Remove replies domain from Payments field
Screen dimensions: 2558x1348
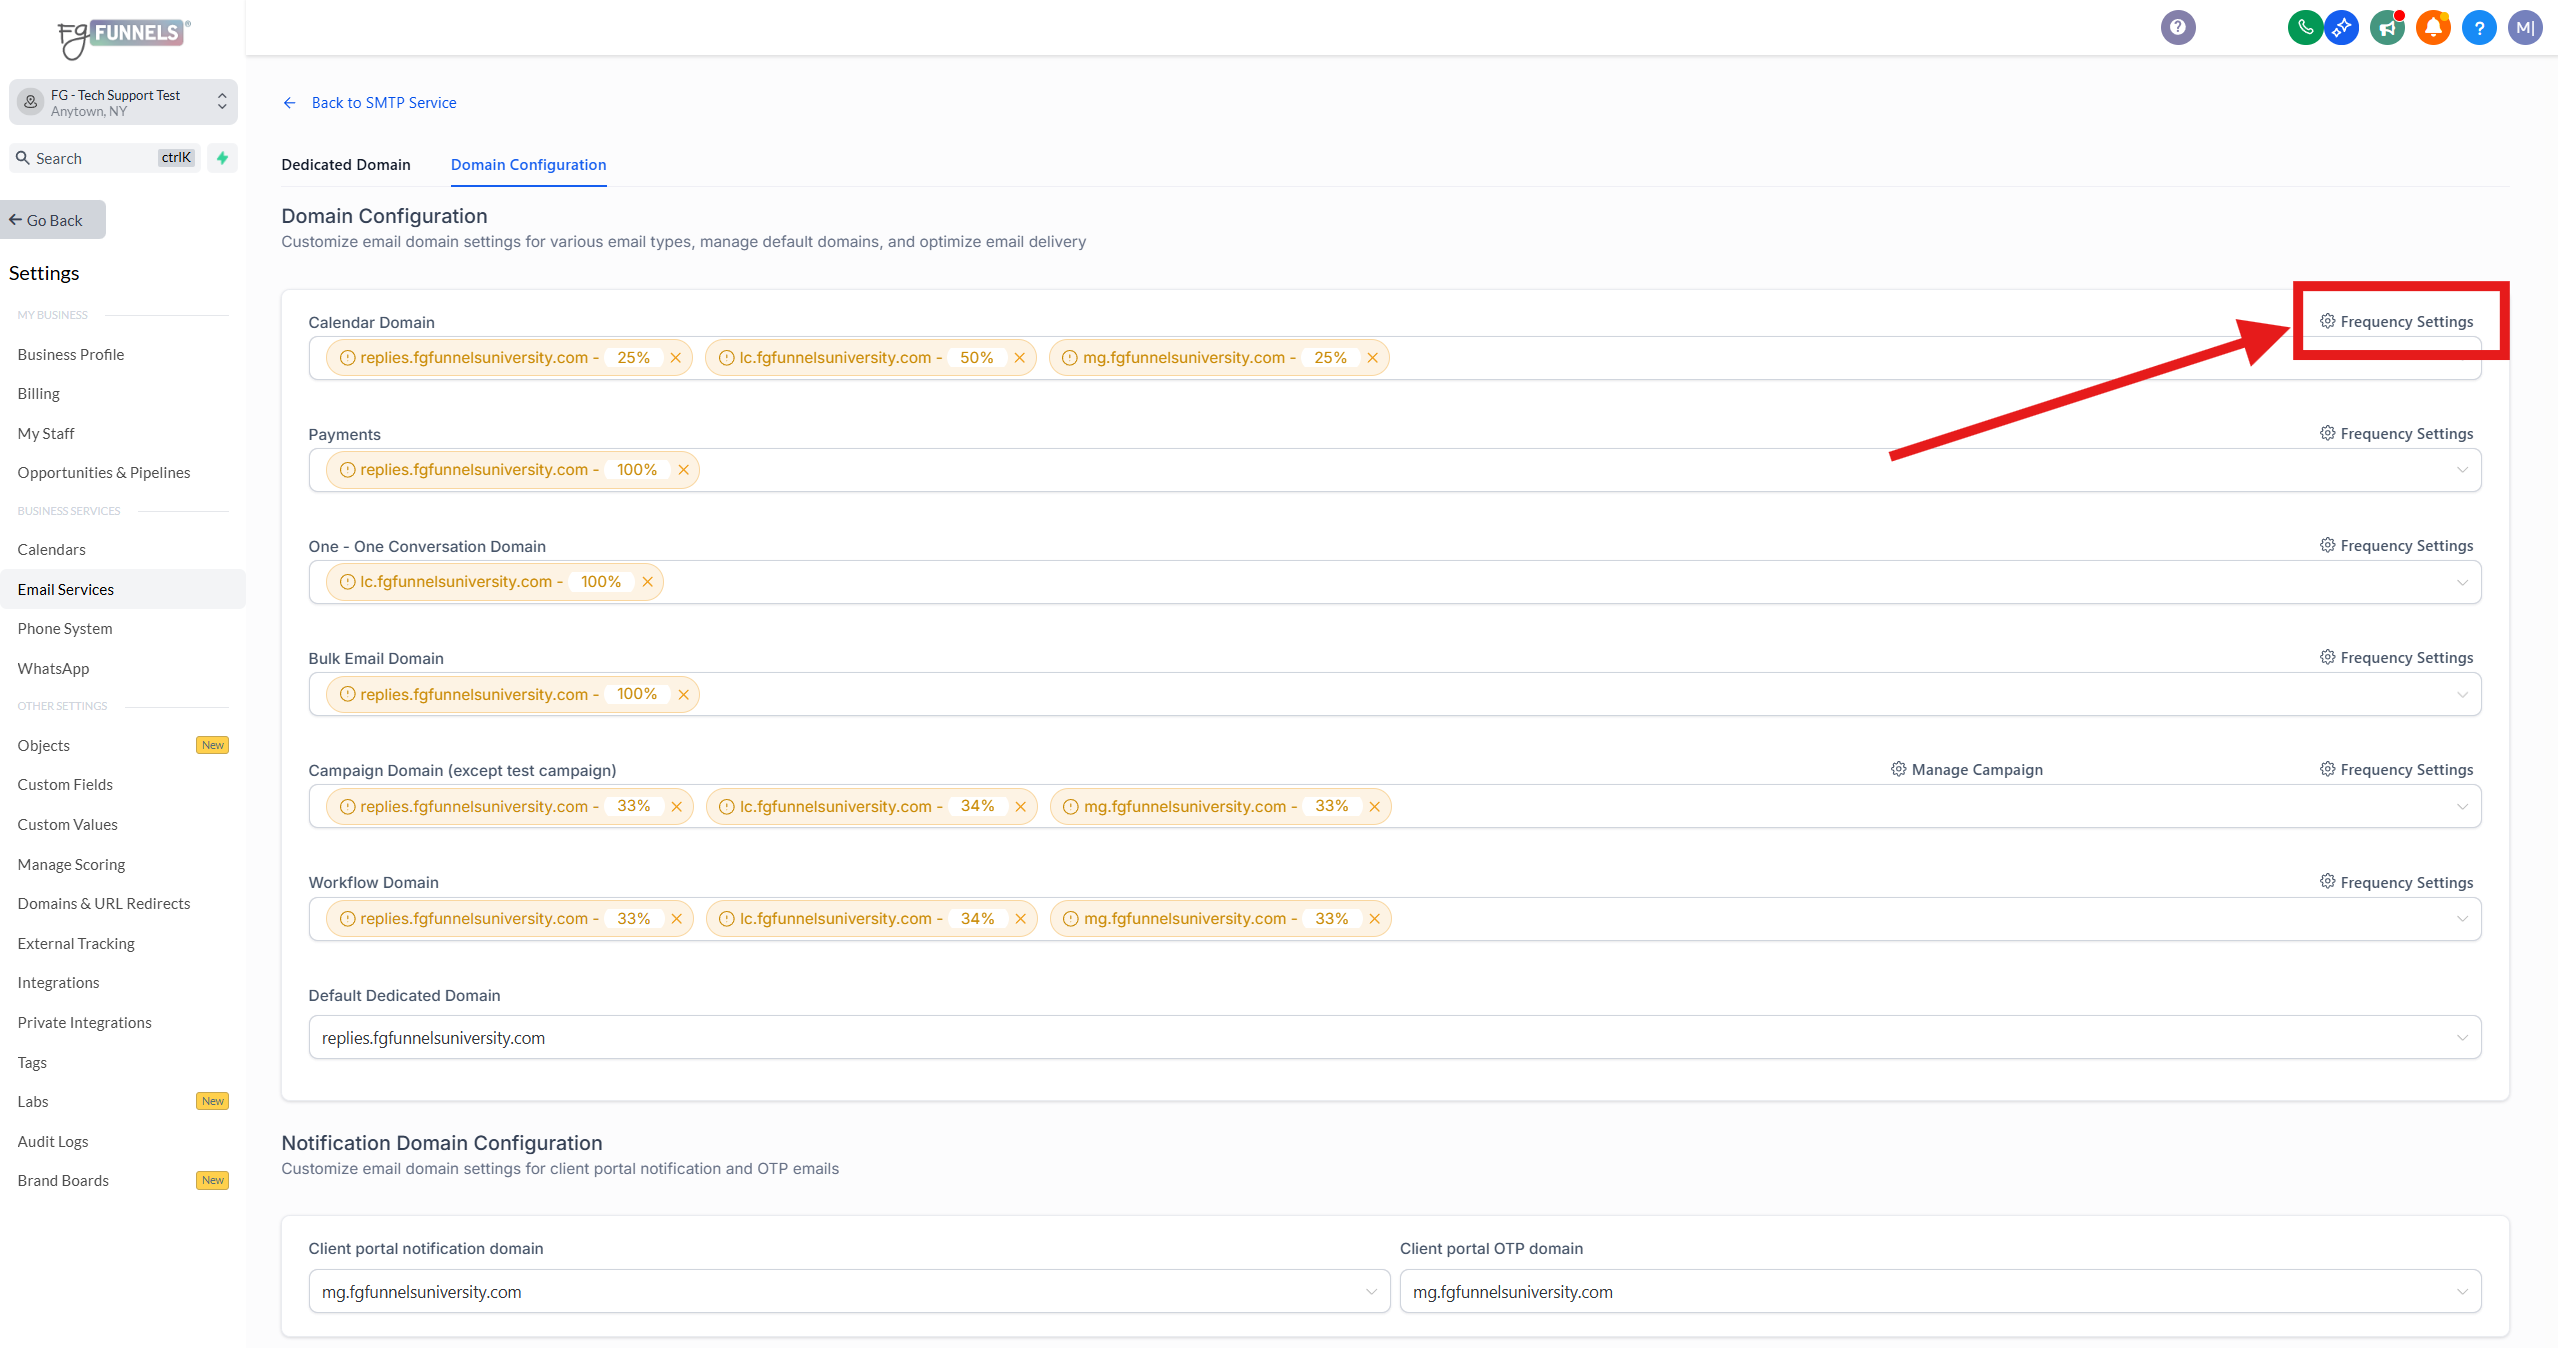[683, 470]
